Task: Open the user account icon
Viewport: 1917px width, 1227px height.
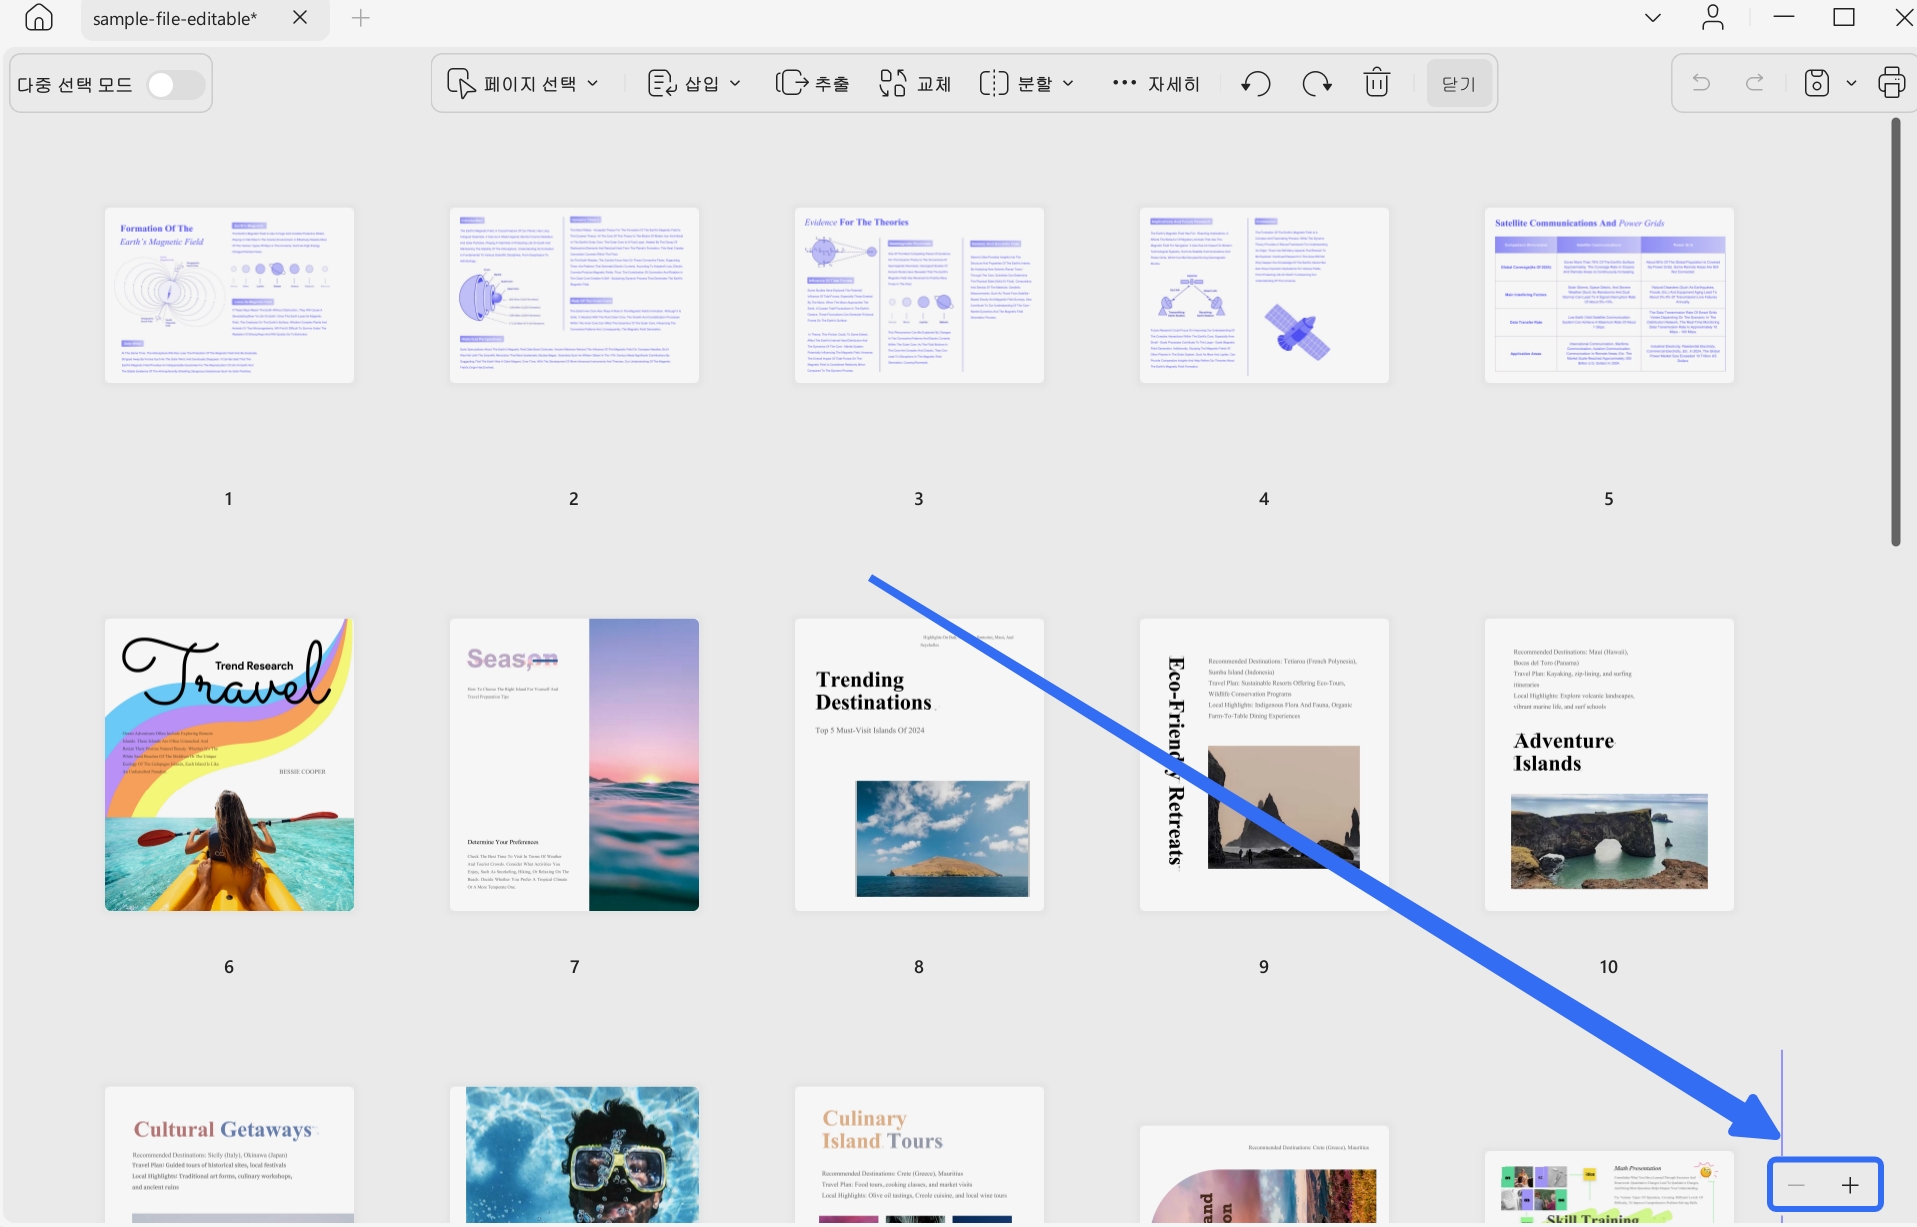Action: pos(1713,17)
